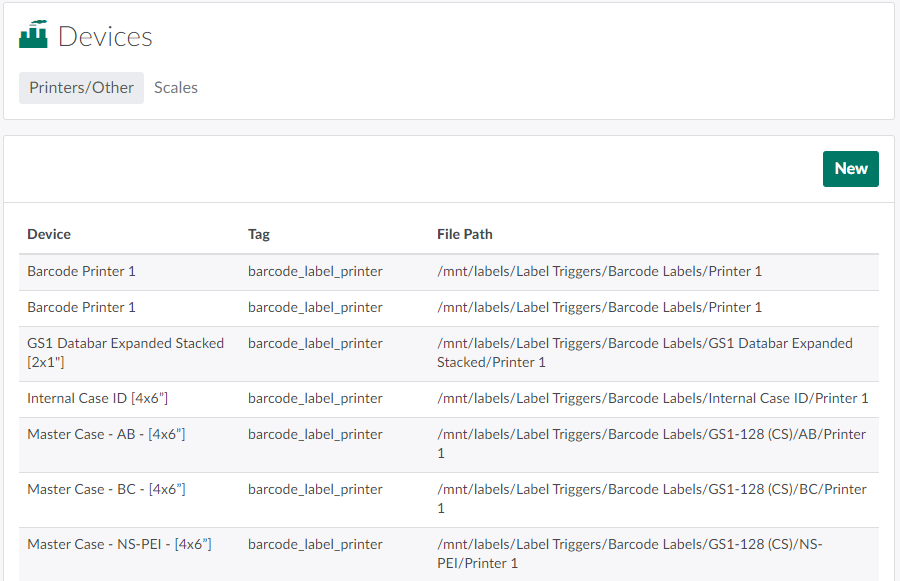Click the tag cell for Internal Case ID
This screenshot has height=581, width=900.
[315, 398]
